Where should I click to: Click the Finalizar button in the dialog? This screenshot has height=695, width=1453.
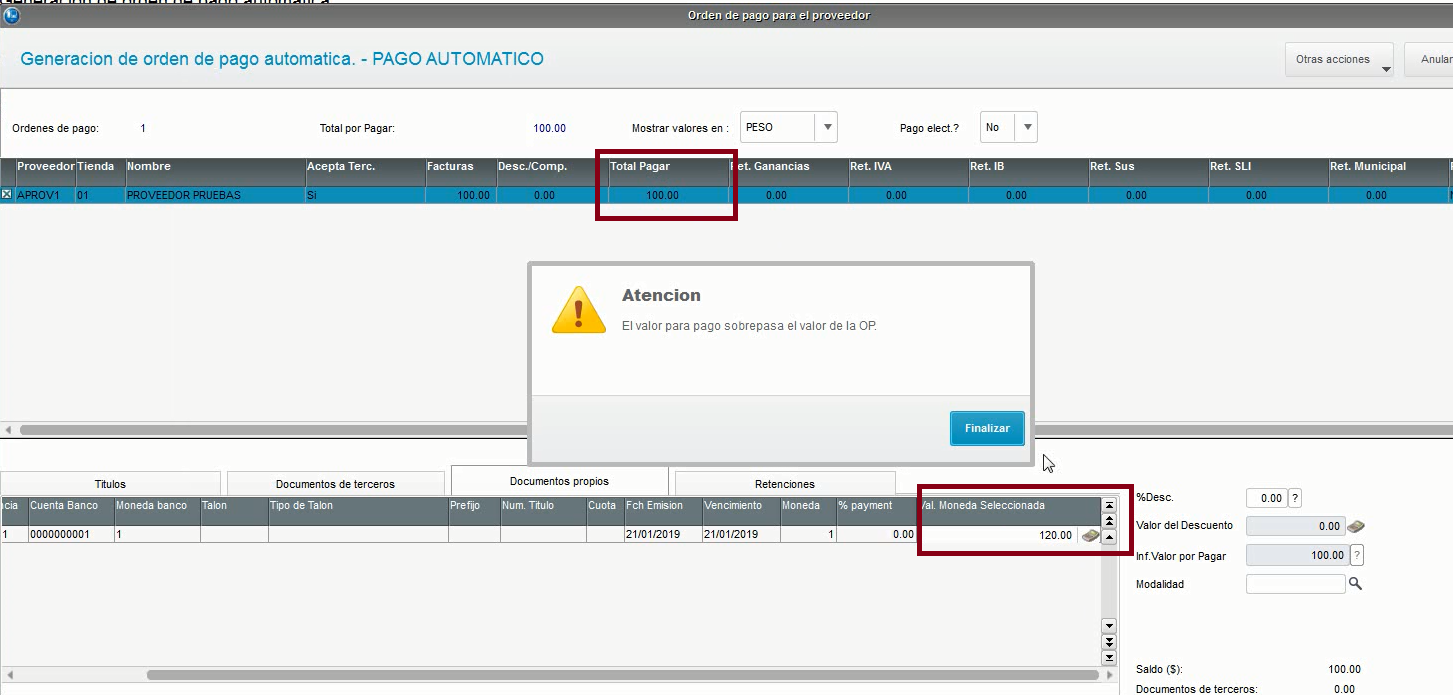pyautogui.click(x=987, y=428)
